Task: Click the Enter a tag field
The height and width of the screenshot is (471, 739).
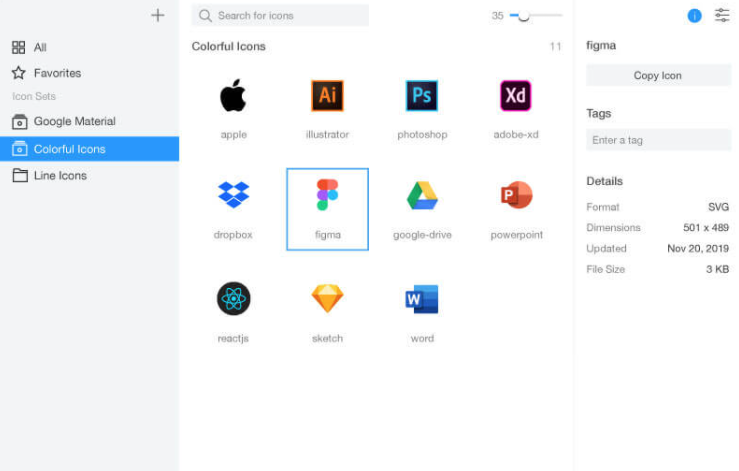Action: pos(658,140)
